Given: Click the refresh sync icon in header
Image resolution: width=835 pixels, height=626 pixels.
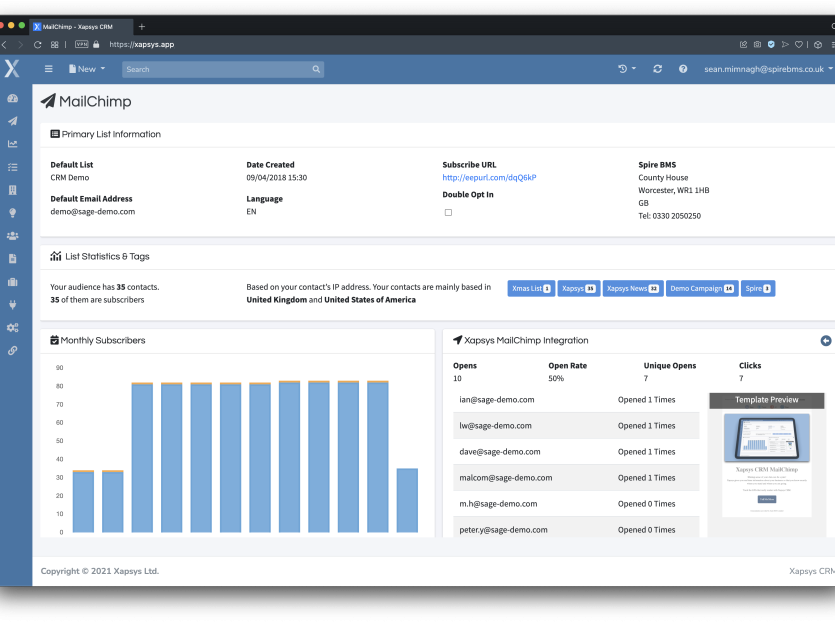Looking at the screenshot, I should (x=658, y=69).
